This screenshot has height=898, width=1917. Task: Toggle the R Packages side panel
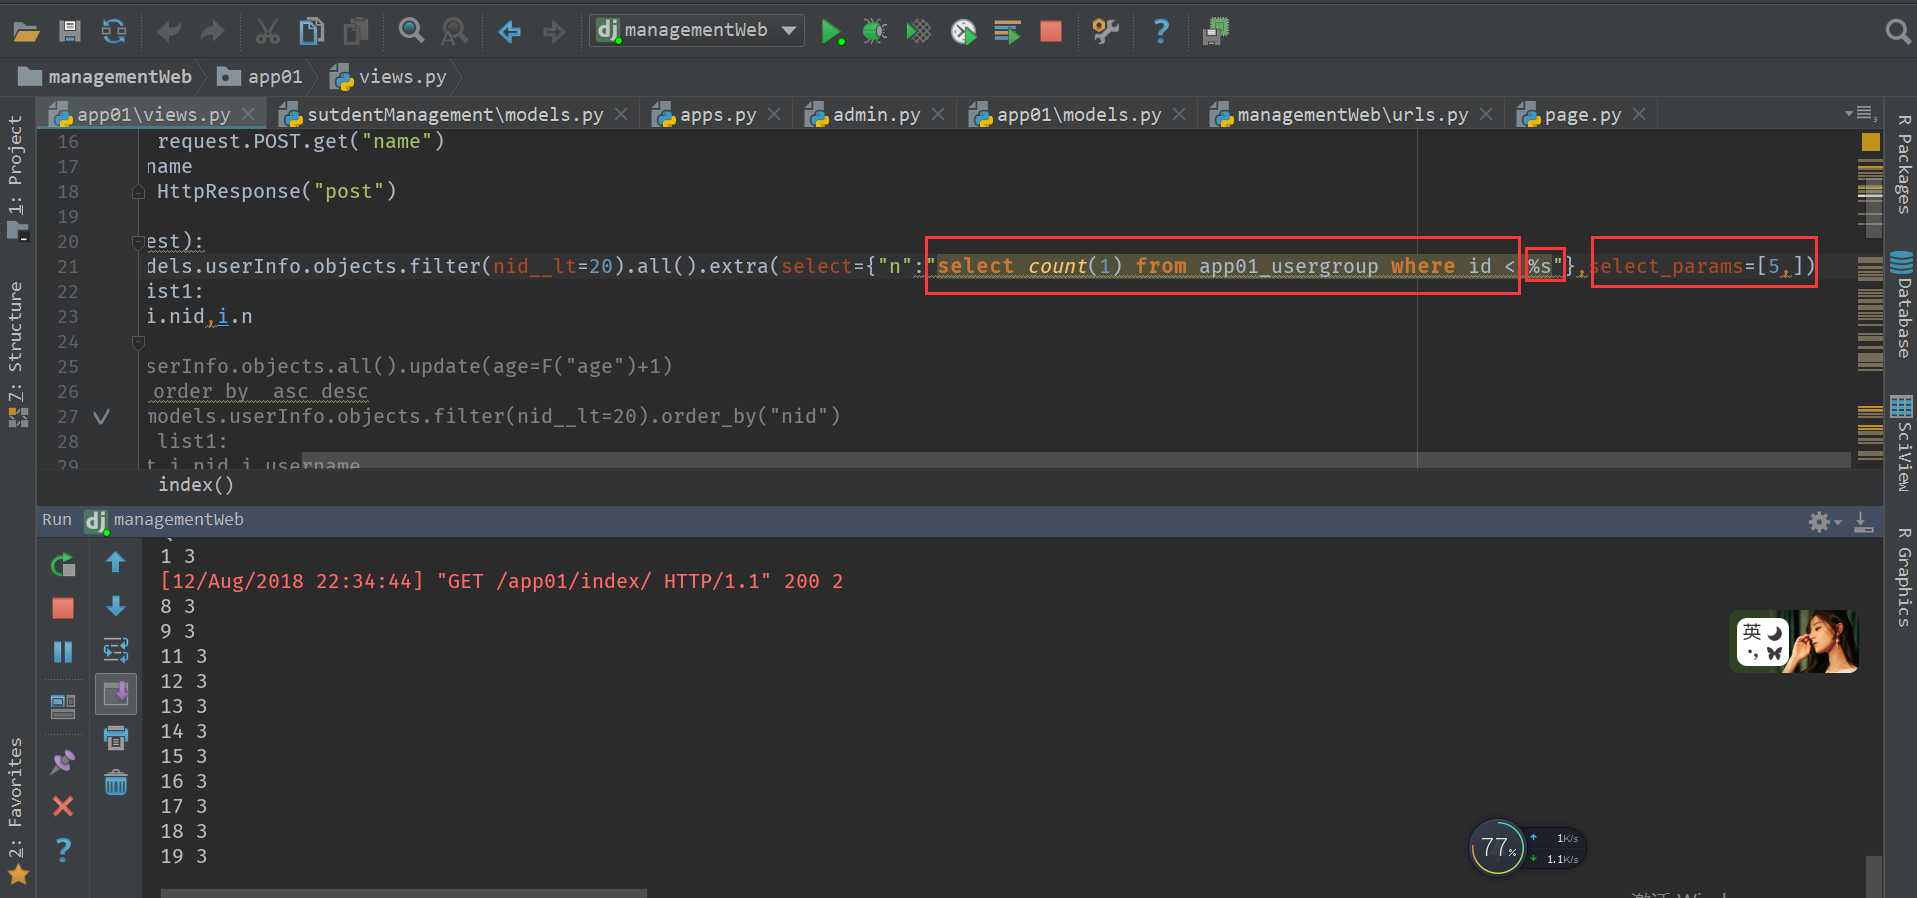pos(1903,165)
